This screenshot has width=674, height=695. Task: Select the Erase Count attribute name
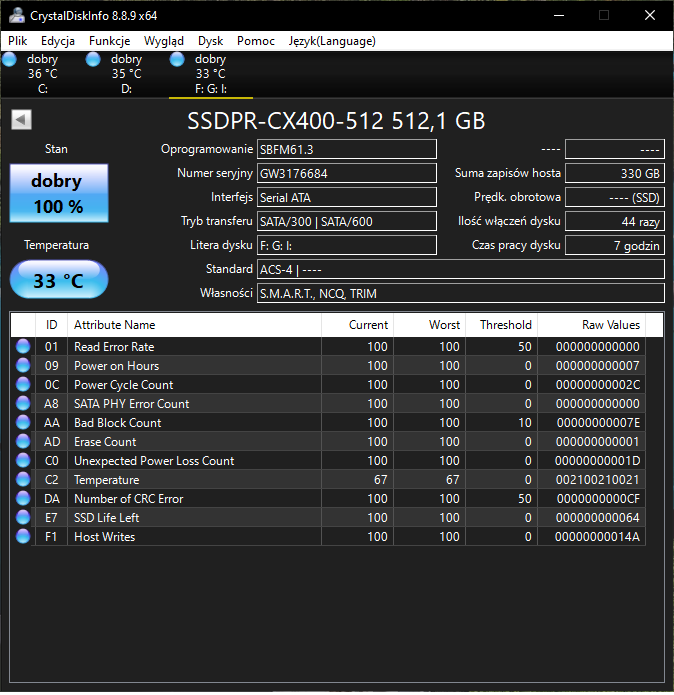click(105, 442)
